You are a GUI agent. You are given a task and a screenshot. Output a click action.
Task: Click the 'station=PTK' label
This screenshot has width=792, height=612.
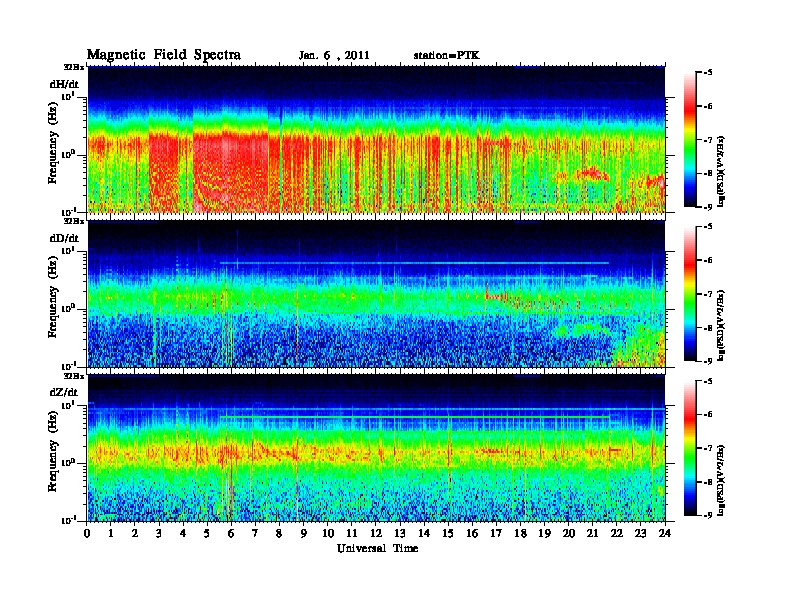point(447,56)
